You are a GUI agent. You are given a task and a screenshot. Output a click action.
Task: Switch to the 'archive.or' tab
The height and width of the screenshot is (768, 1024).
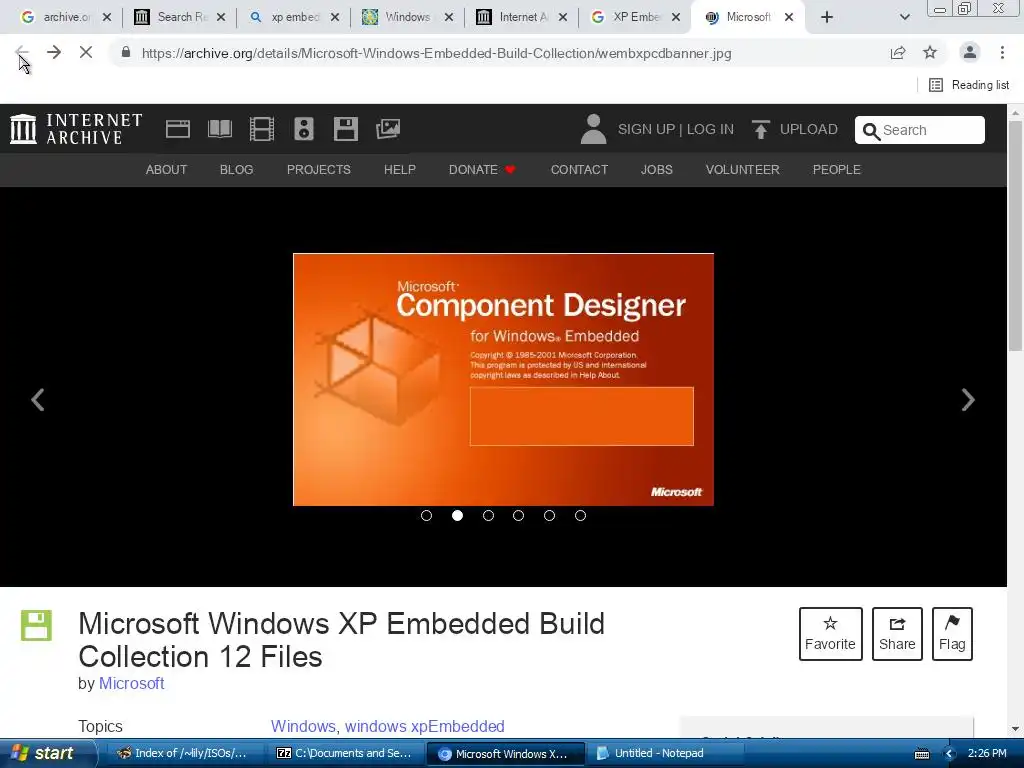click(65, 17)
